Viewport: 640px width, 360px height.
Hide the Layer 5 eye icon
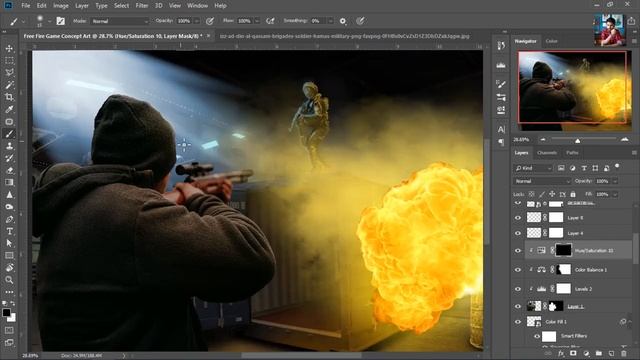point(518,218)
